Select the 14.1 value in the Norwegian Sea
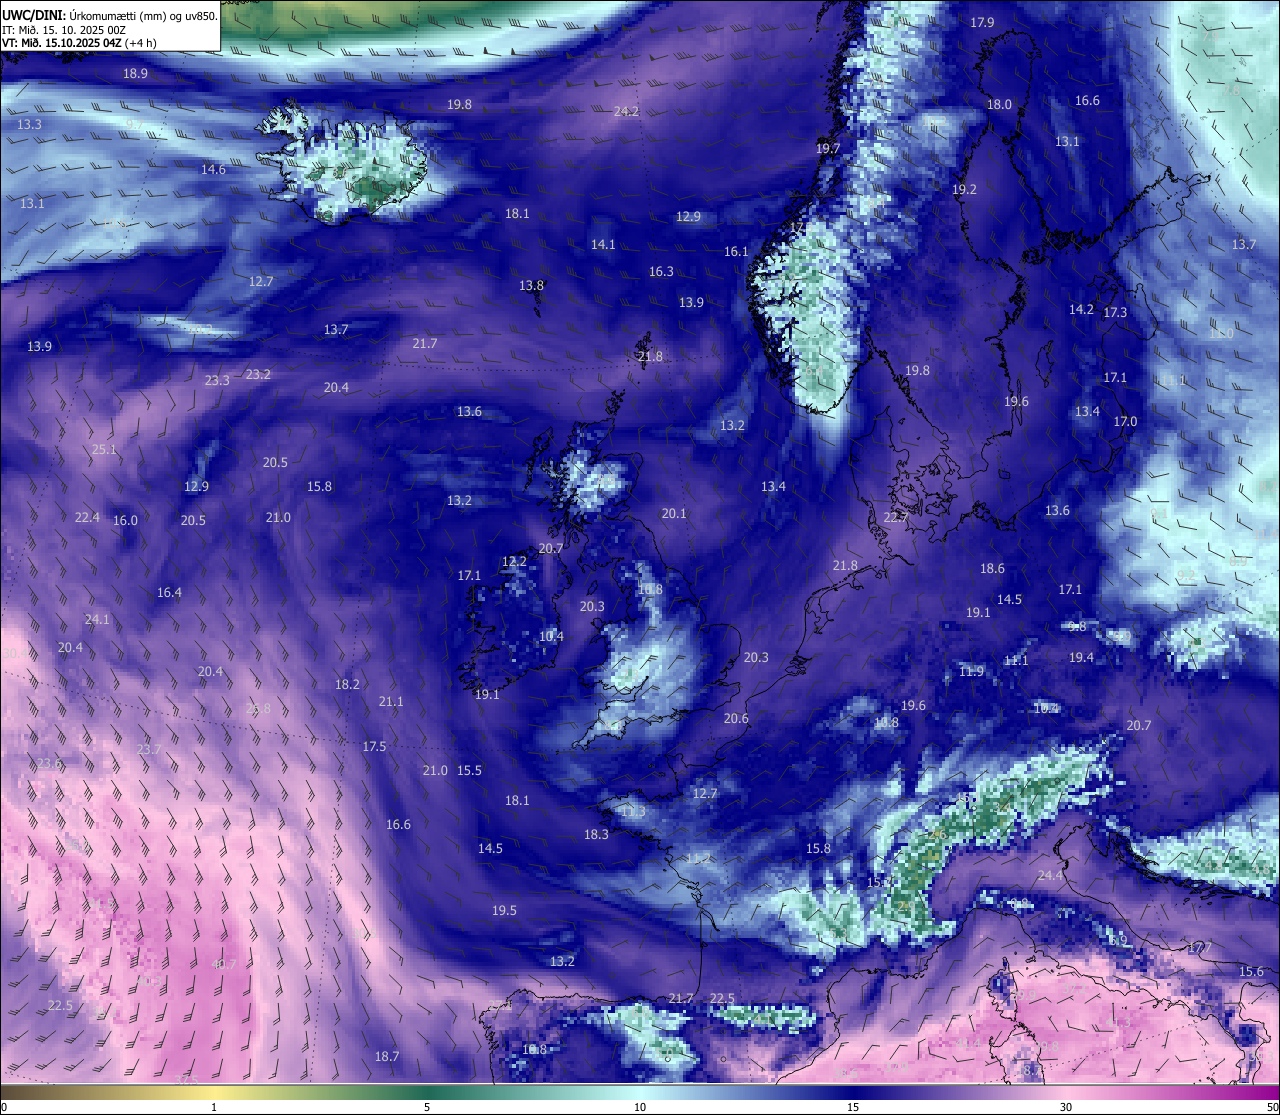This screenshot has width=1280, height=1115. coord(603,244)
